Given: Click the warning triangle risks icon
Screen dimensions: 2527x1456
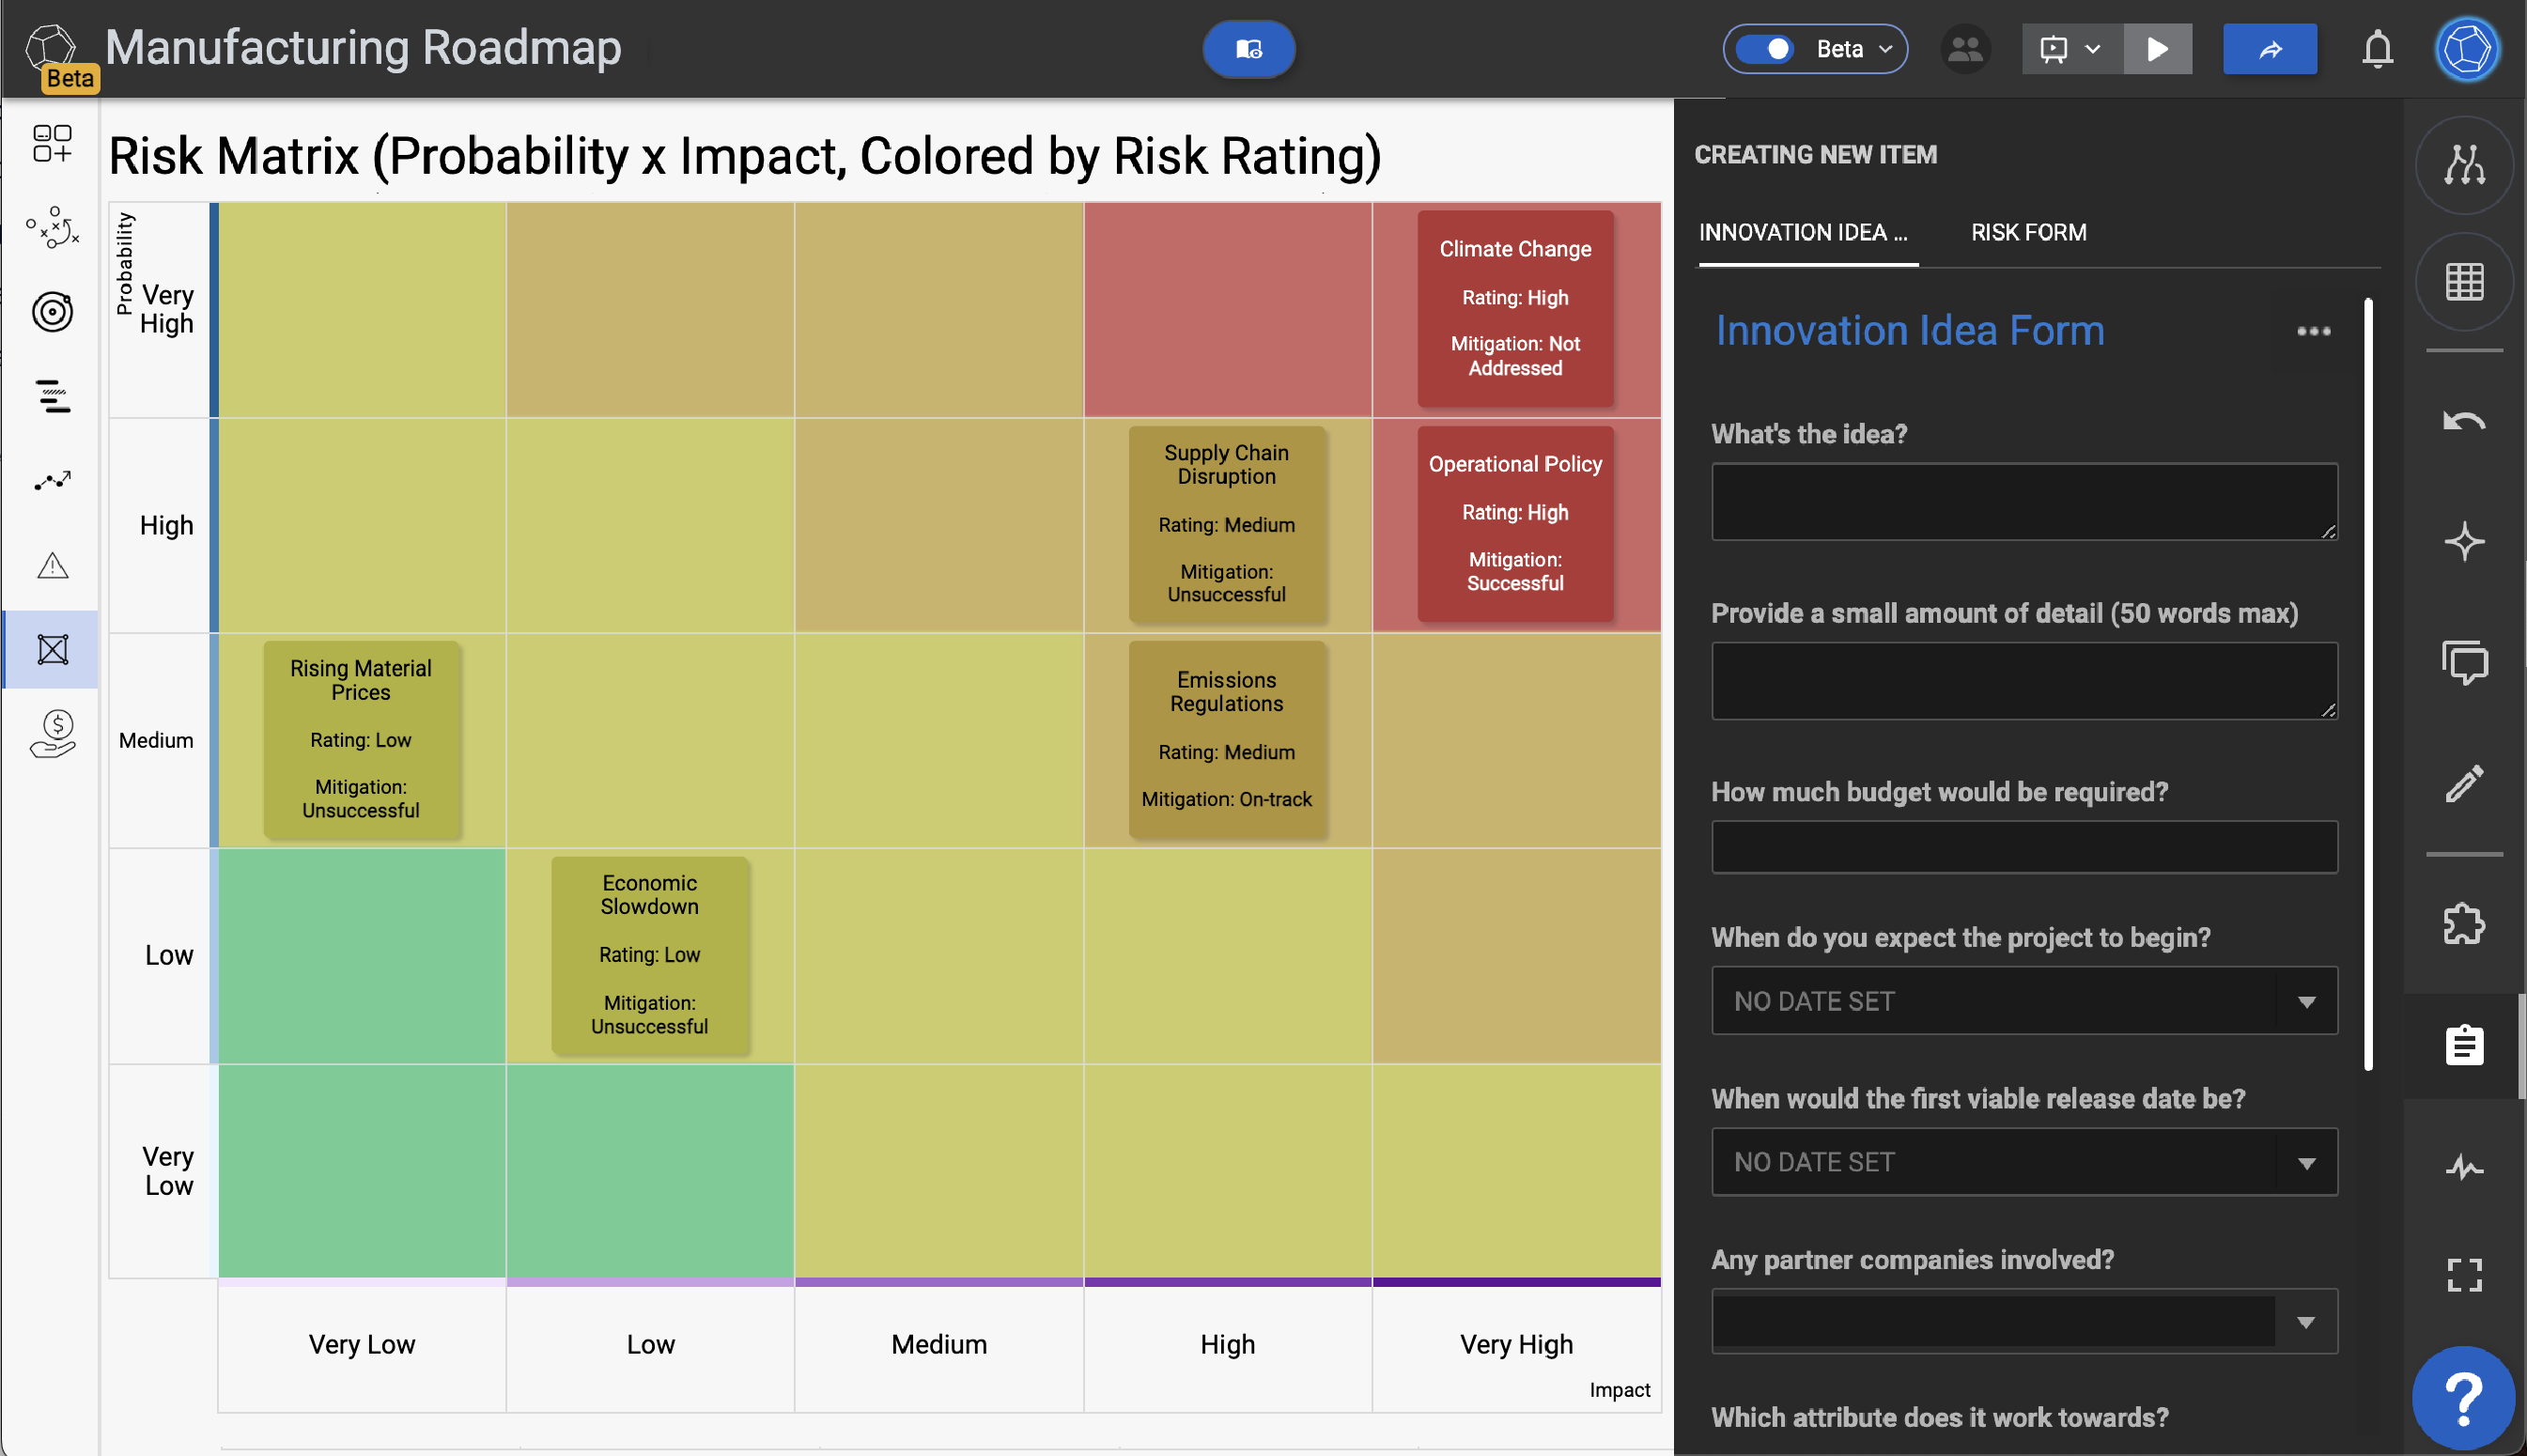Looking at the screenshot, I should (x=52, y=566).
